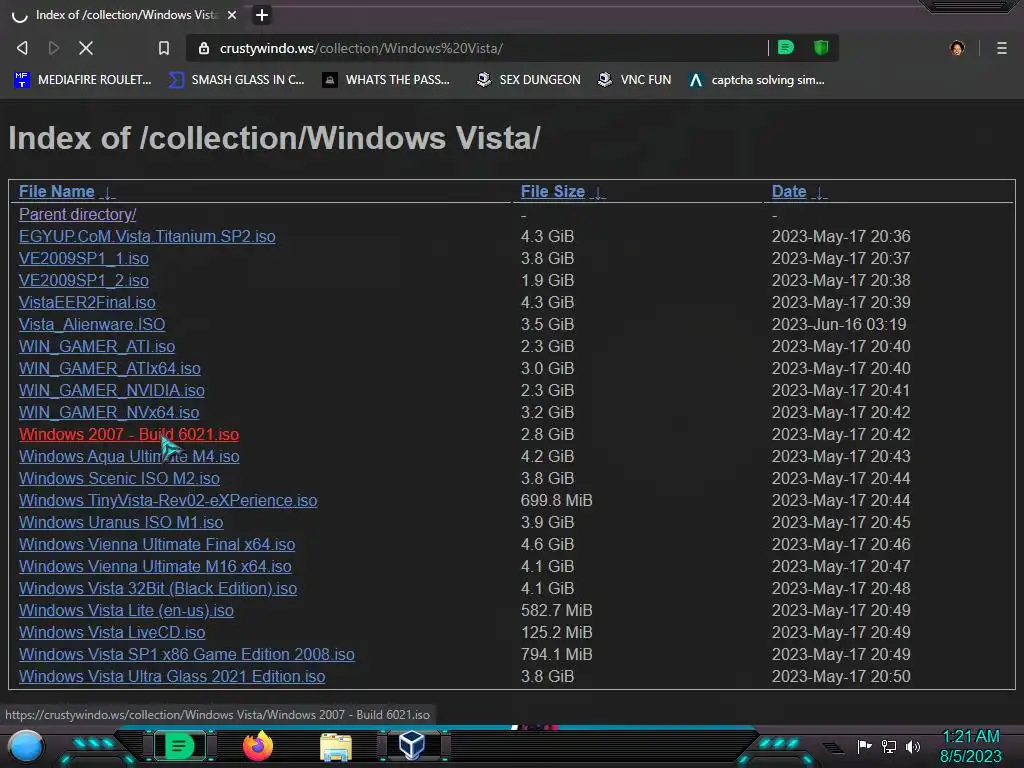Image resolution: width=1024 pixels, height=768 pixels.
Task: Open the Start orb on the taskbar
Action: pyautogui.click(x=26, y=747)
